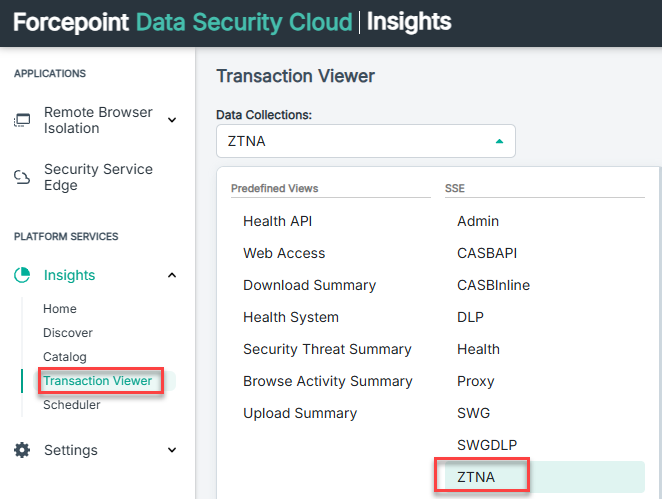Open the Scheduler page
Image resolution: width=662 pixels, height=499 pixels.
pyautogui.click(x=72, y=405)
